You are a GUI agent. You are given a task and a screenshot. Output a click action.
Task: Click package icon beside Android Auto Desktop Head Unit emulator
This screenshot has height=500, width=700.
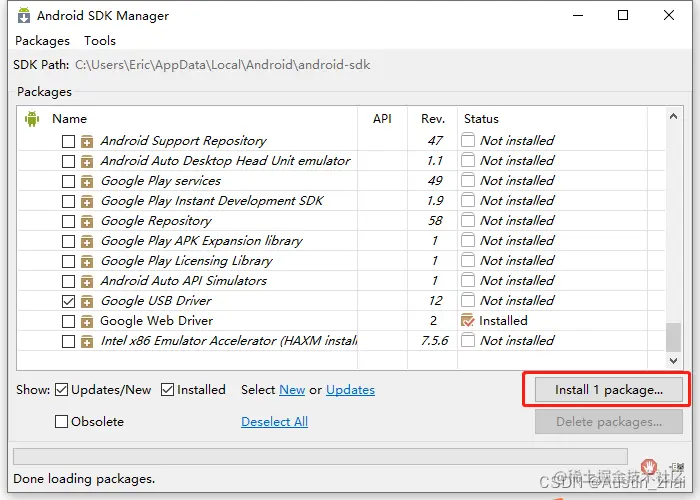pos(87,162)
